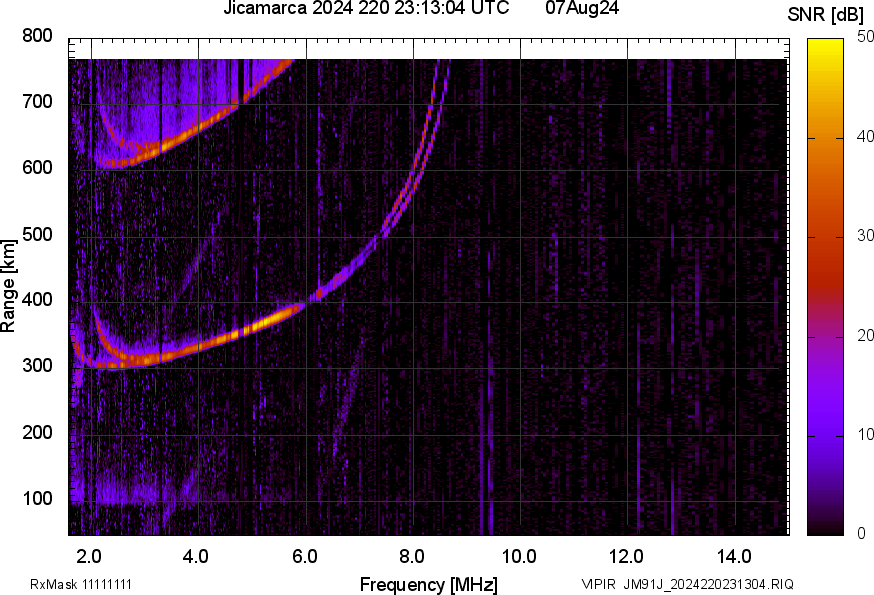Image resolution: width=874 pixels, height=595 pixels.
Task: Click the colorbar tick label '10'
Action: pos(865,434)
